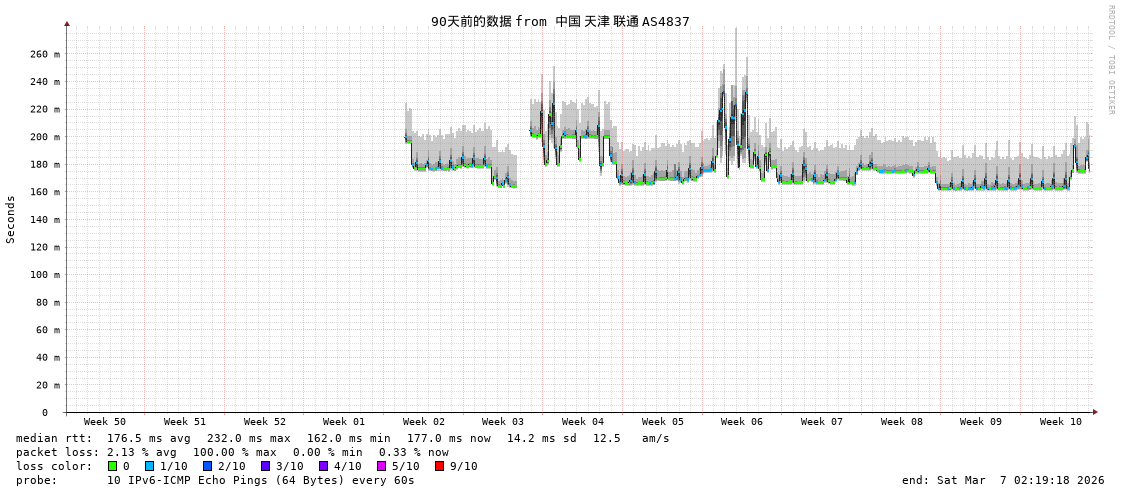The height and width of the screenshot is (494, 1121).
Task: Click the green 0 loss color swatch
Action: click(112, 466)
